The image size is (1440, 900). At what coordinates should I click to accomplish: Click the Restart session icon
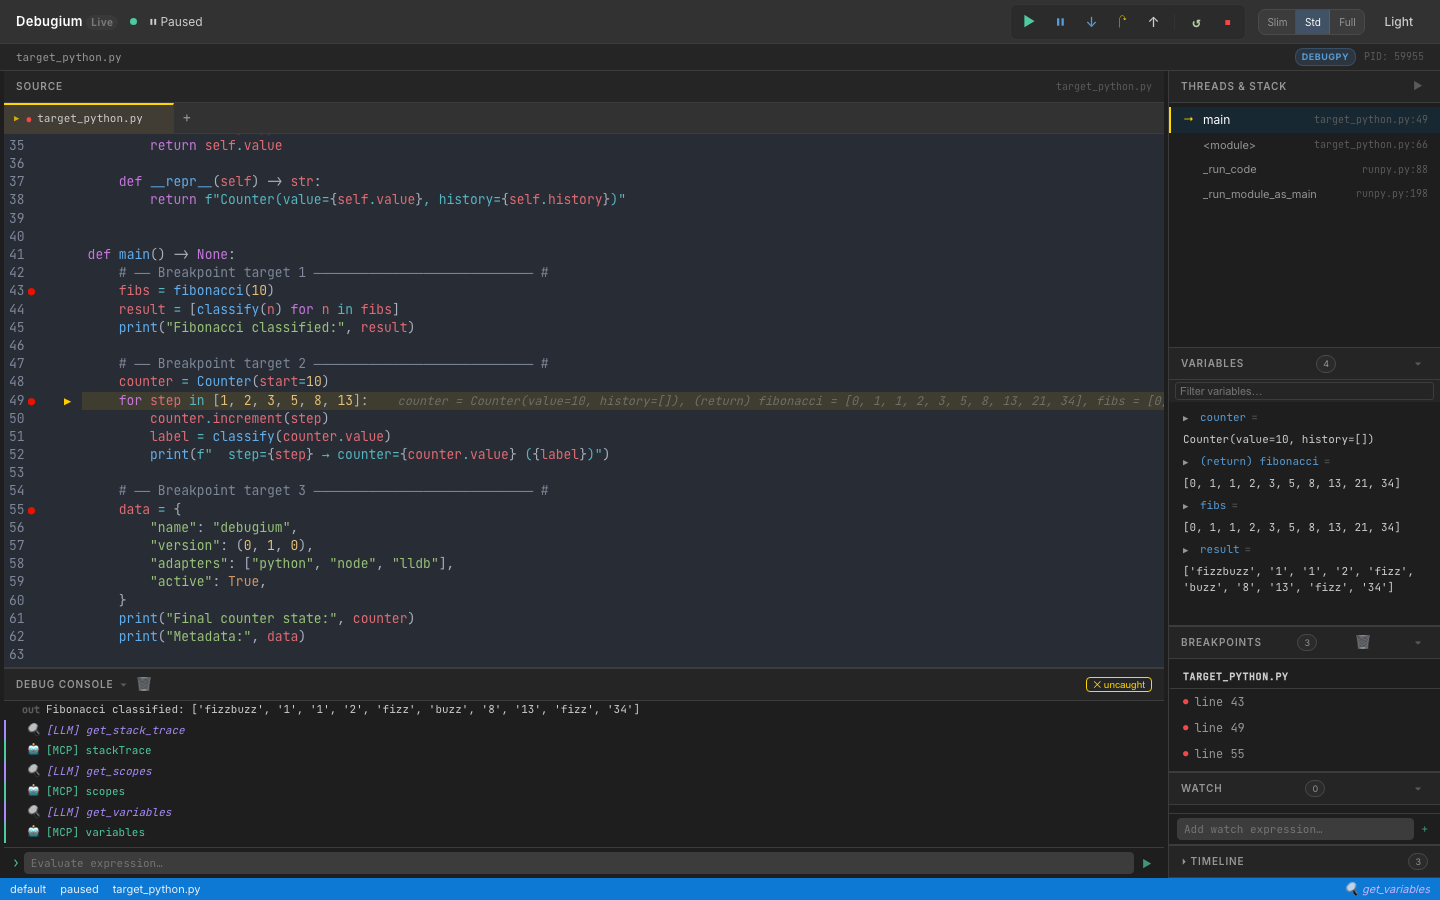click(x=1196, y=21)
